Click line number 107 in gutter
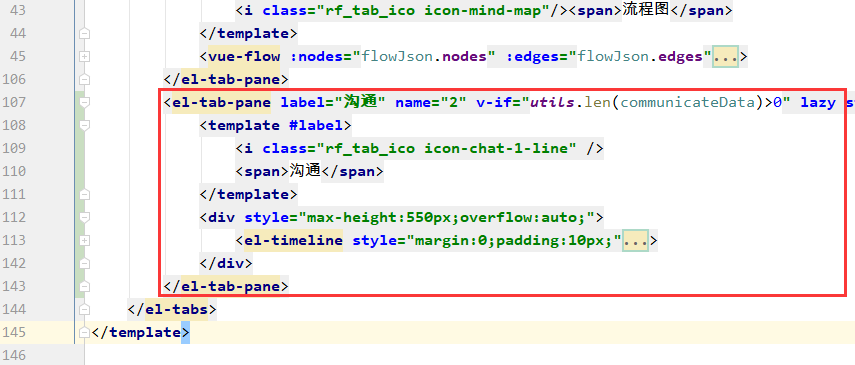855x365 pixels. (x=14, y=102)
